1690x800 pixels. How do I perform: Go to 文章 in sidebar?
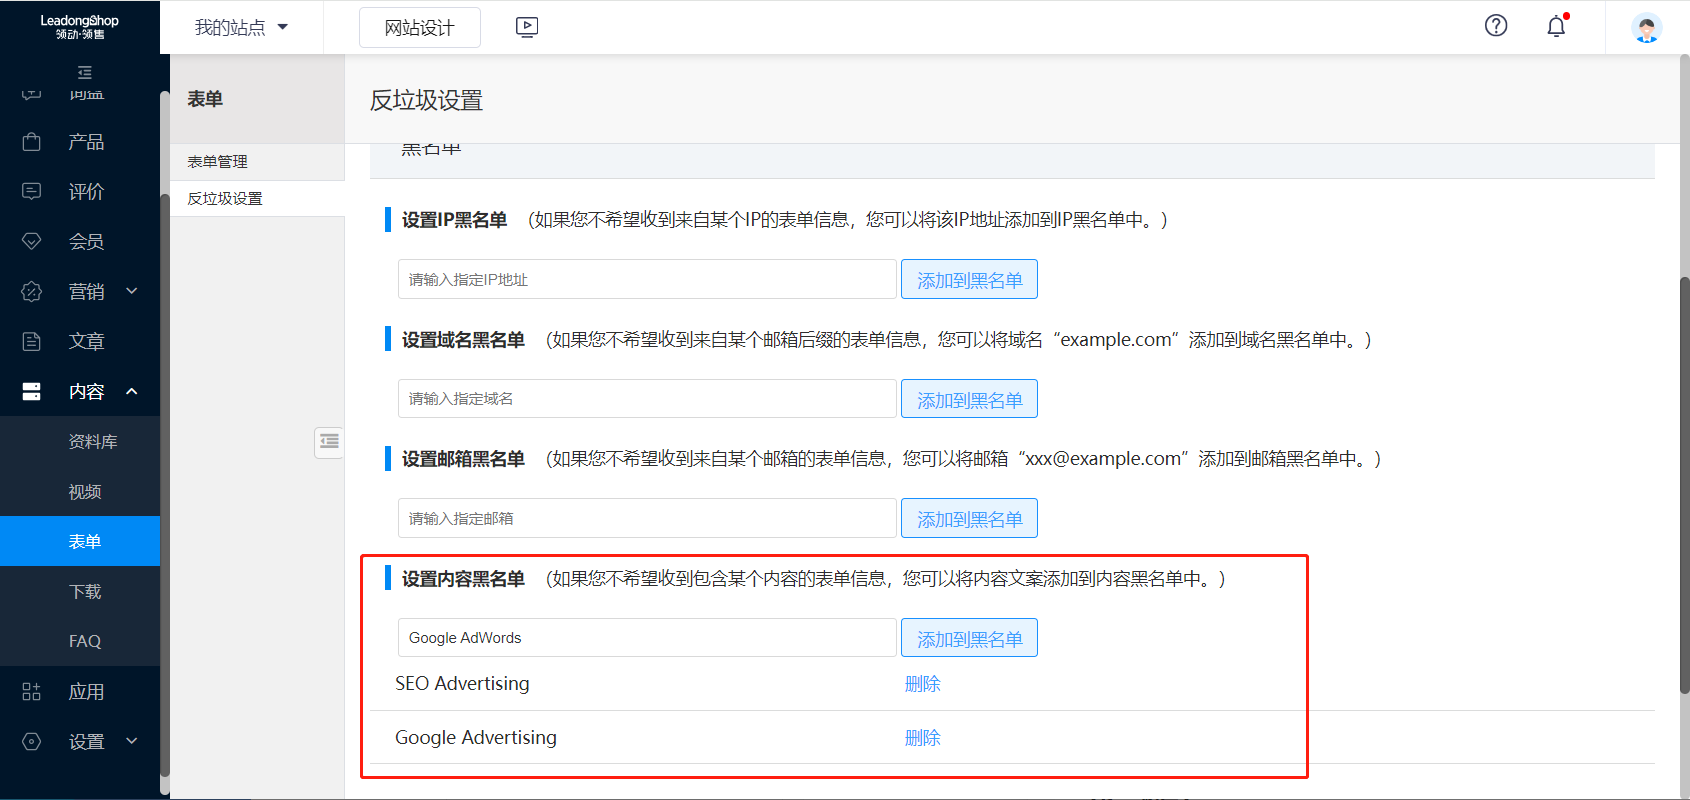coord(86,341)
